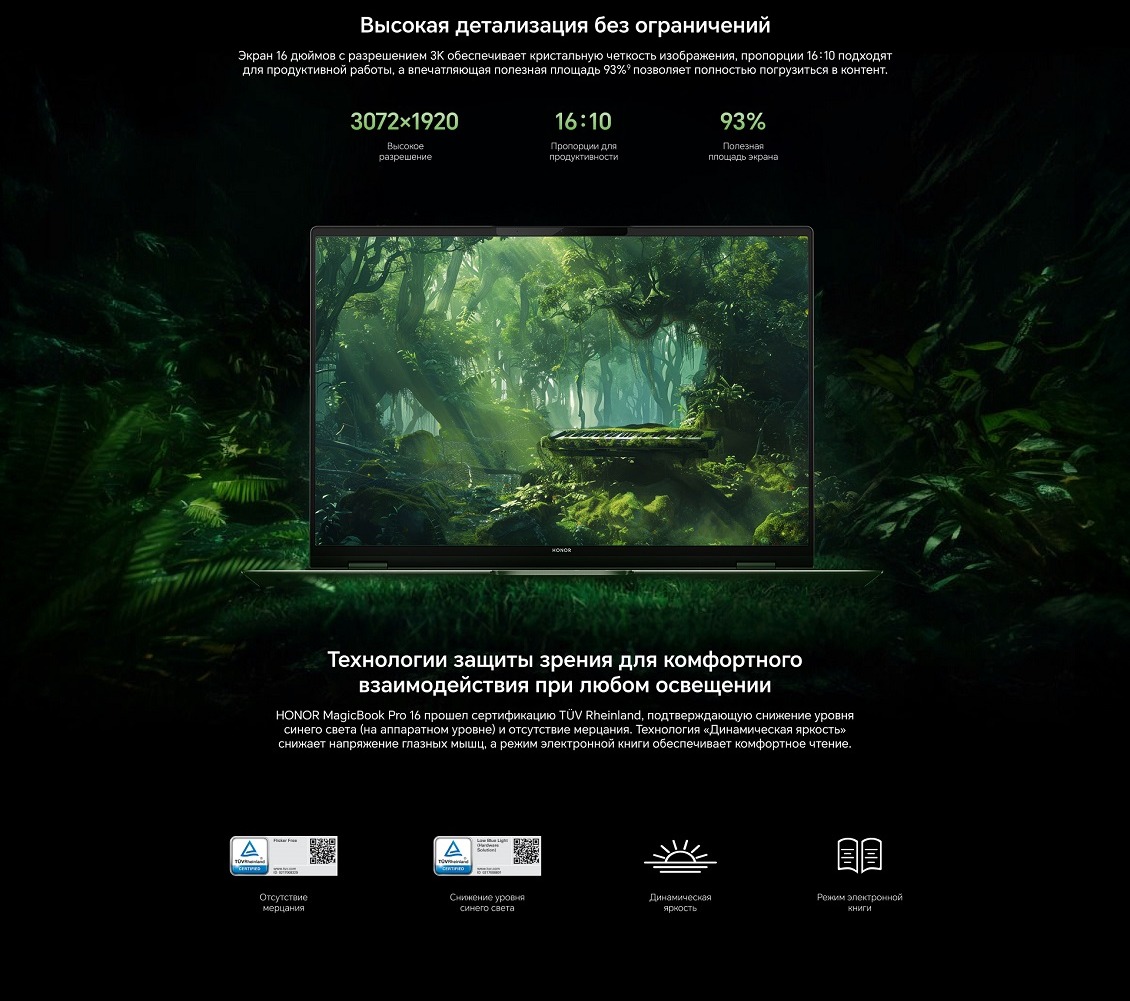Click the webcam notch atop the laptop screen
Image resolution: width=1130 pixels, height=1001 pixels.
pyautogui.click(x=562, y=232)
